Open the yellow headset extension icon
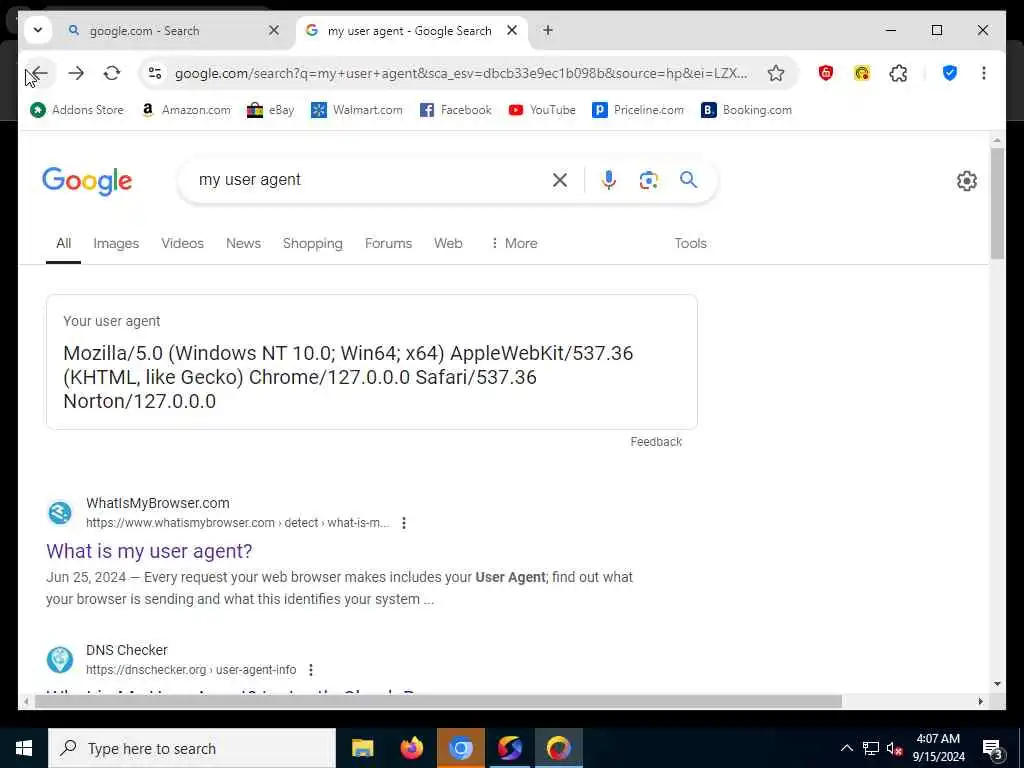 click(x=862, y=73)
